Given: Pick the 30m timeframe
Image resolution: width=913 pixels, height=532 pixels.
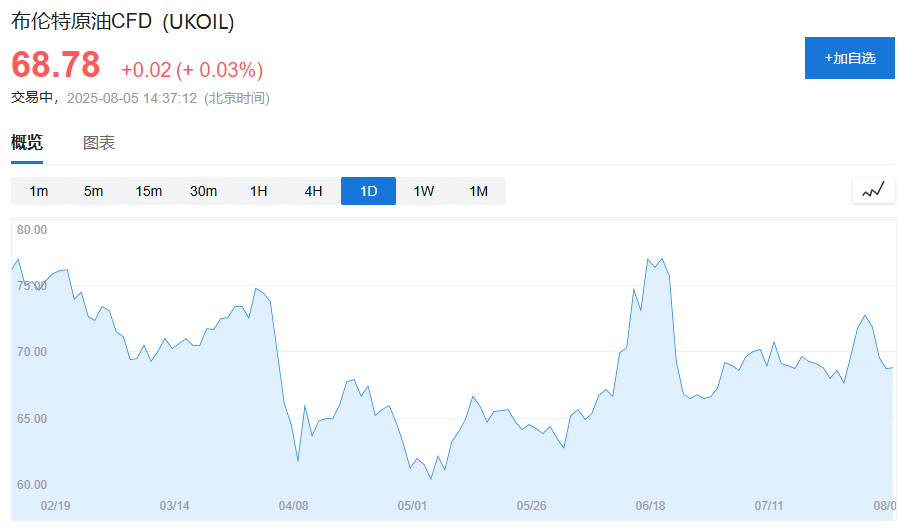Looking at the screenshot, I should pos(203,191).
